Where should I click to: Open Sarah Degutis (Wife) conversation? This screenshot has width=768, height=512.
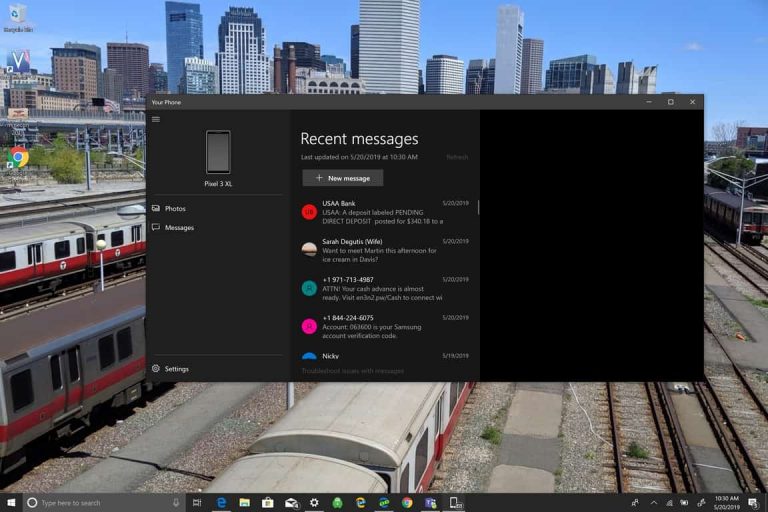tap(385, 250)
